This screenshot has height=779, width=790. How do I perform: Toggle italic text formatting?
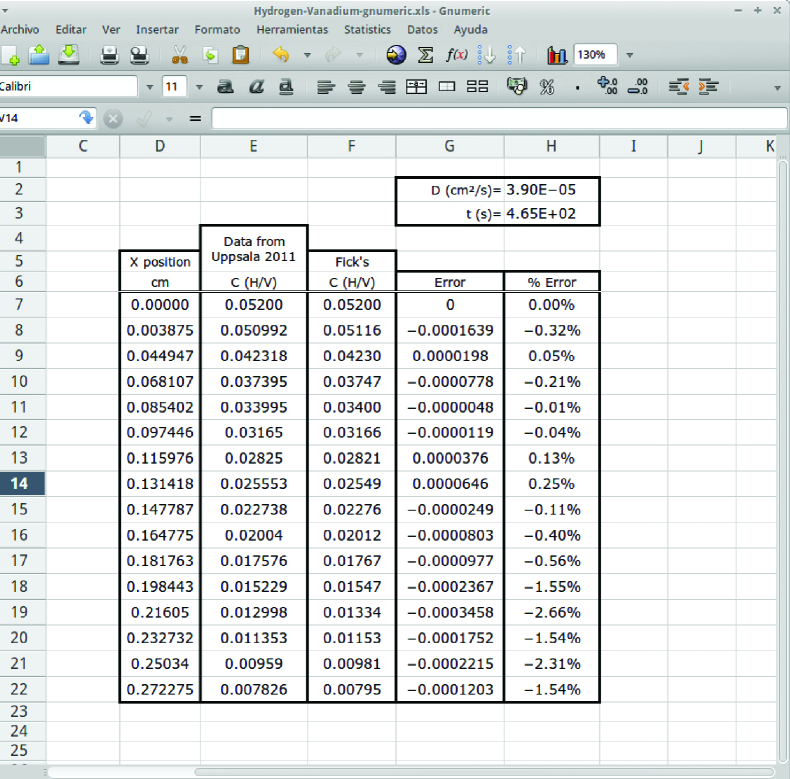click(x=256, y=87)
